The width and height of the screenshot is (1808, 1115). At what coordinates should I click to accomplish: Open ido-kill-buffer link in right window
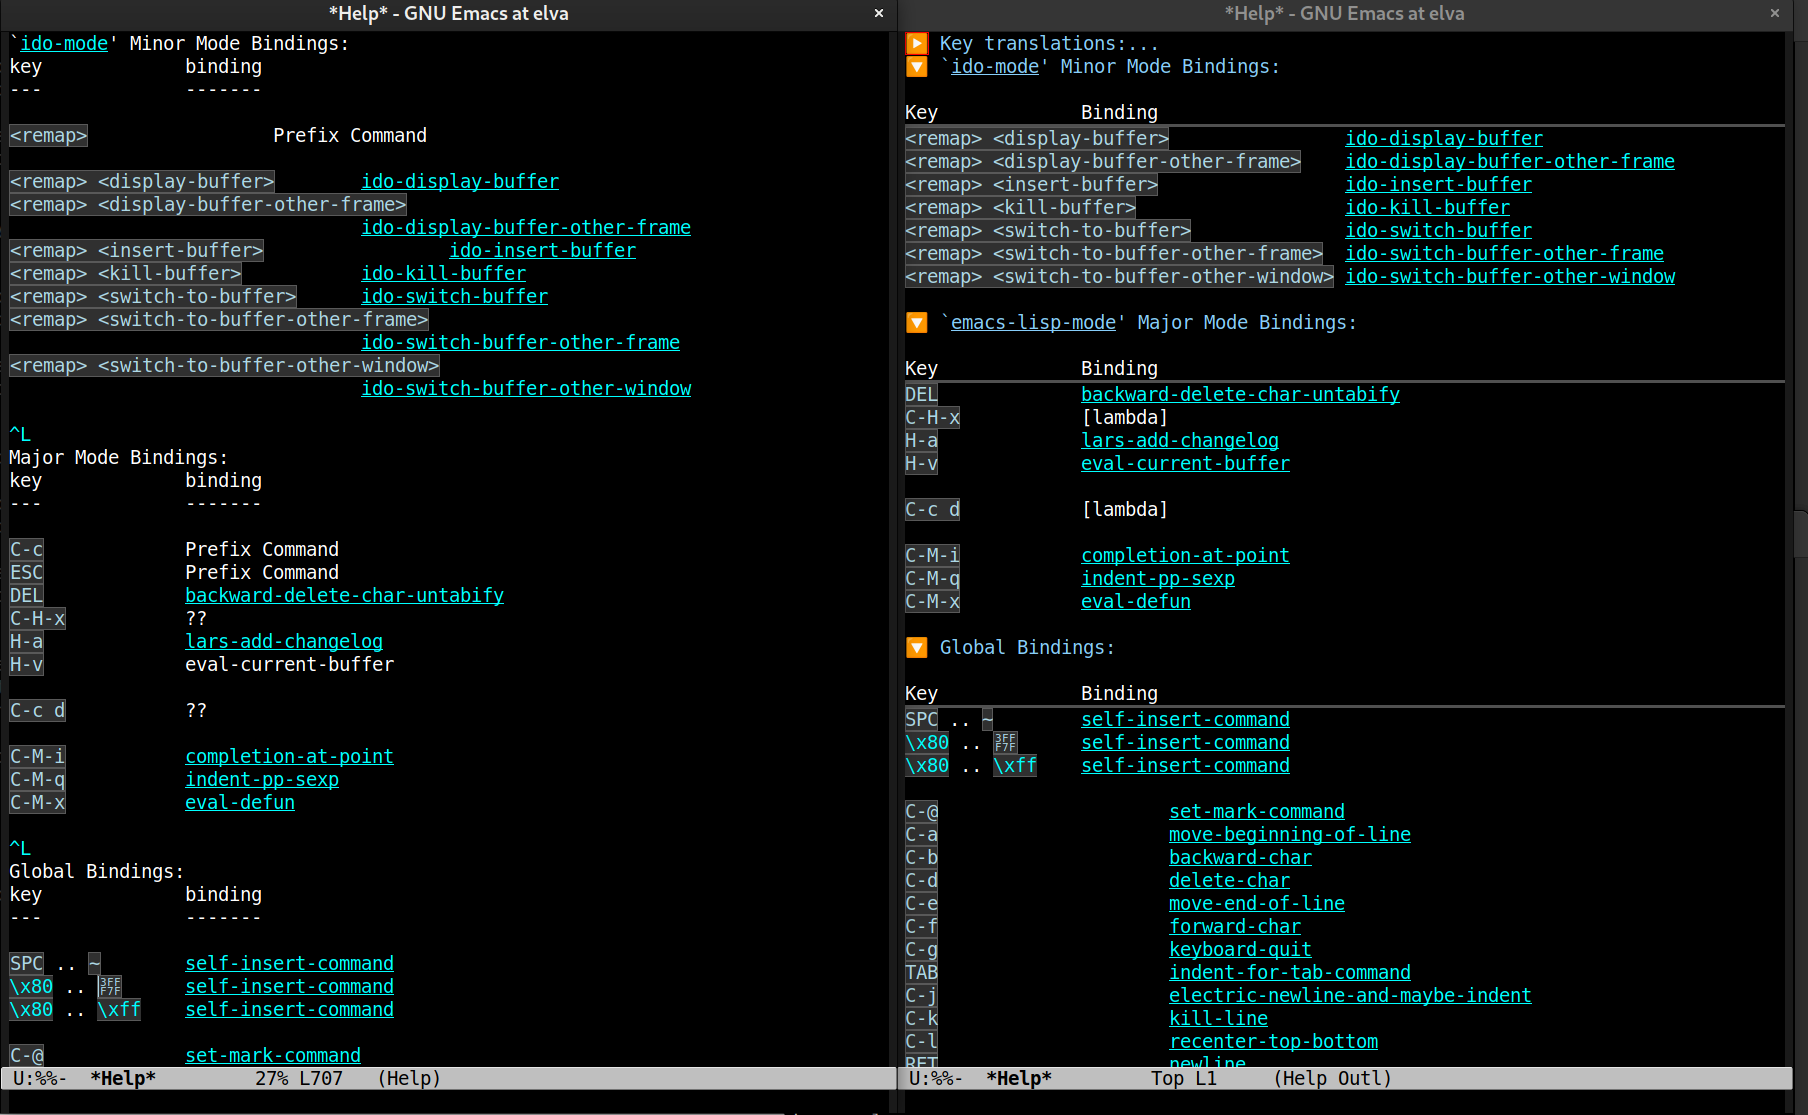[x=1427, y=207]
